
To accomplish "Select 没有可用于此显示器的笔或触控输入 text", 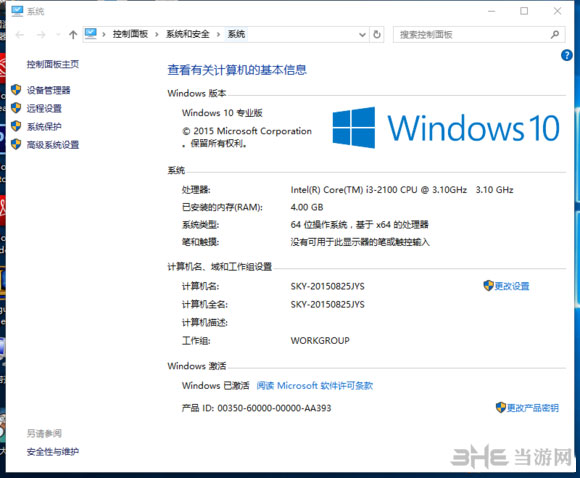I will coord(360,242).
